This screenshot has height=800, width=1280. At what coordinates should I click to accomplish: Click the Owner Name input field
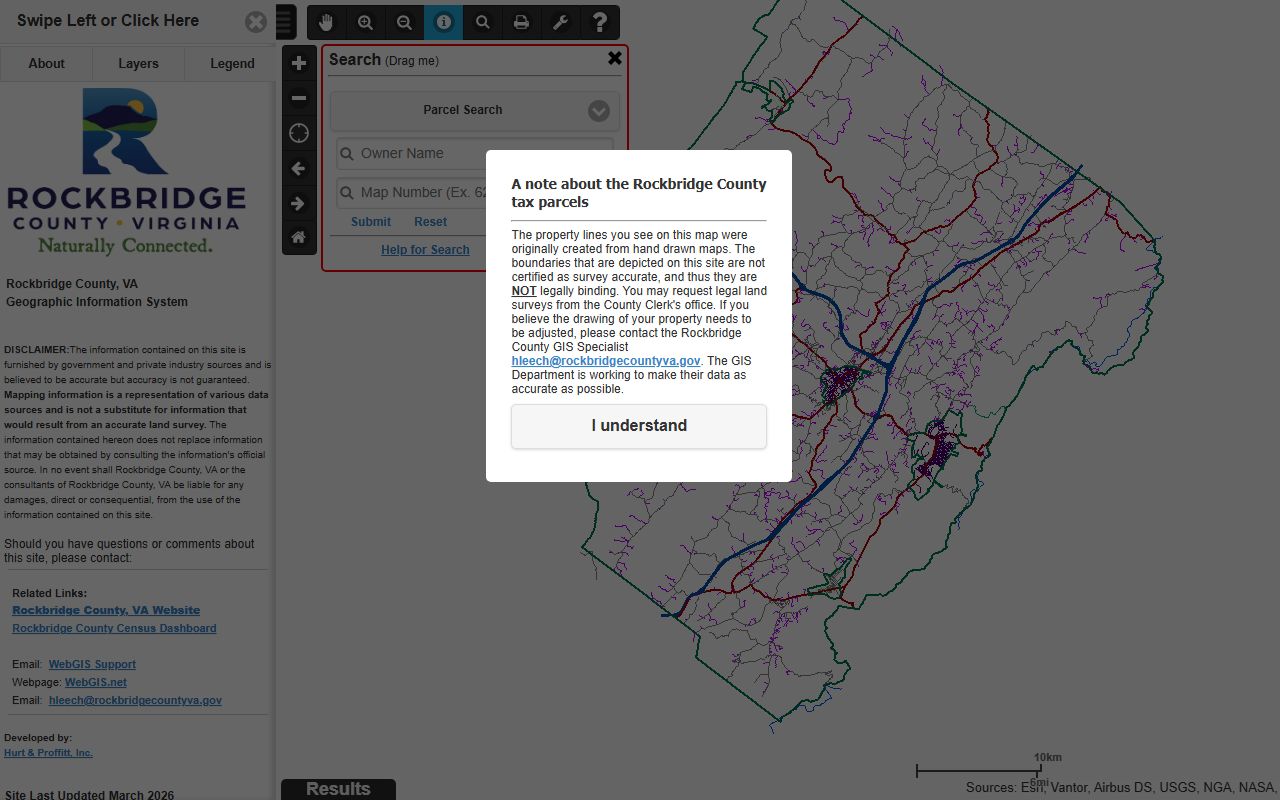coord(475,154)
